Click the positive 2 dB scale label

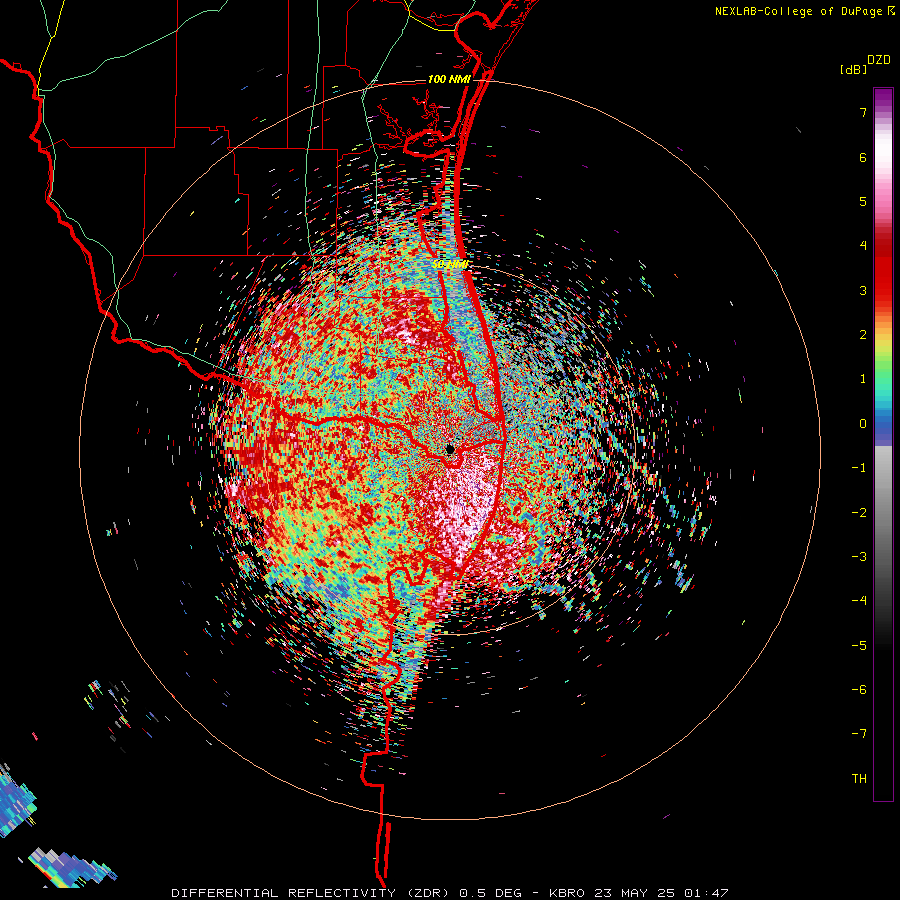(863, 335)
